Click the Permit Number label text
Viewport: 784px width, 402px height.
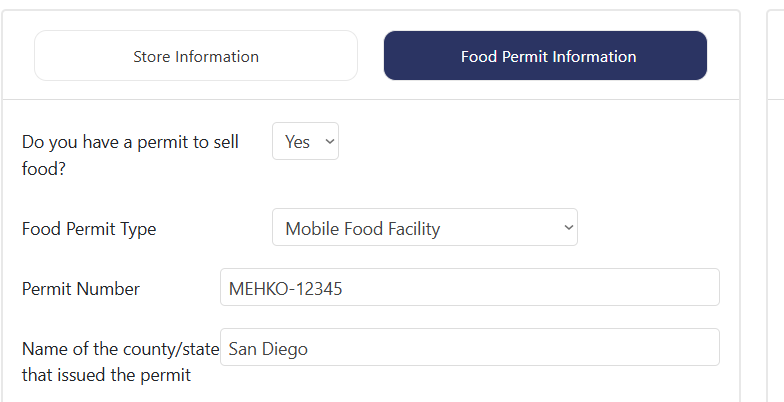(x=81, y=289)
